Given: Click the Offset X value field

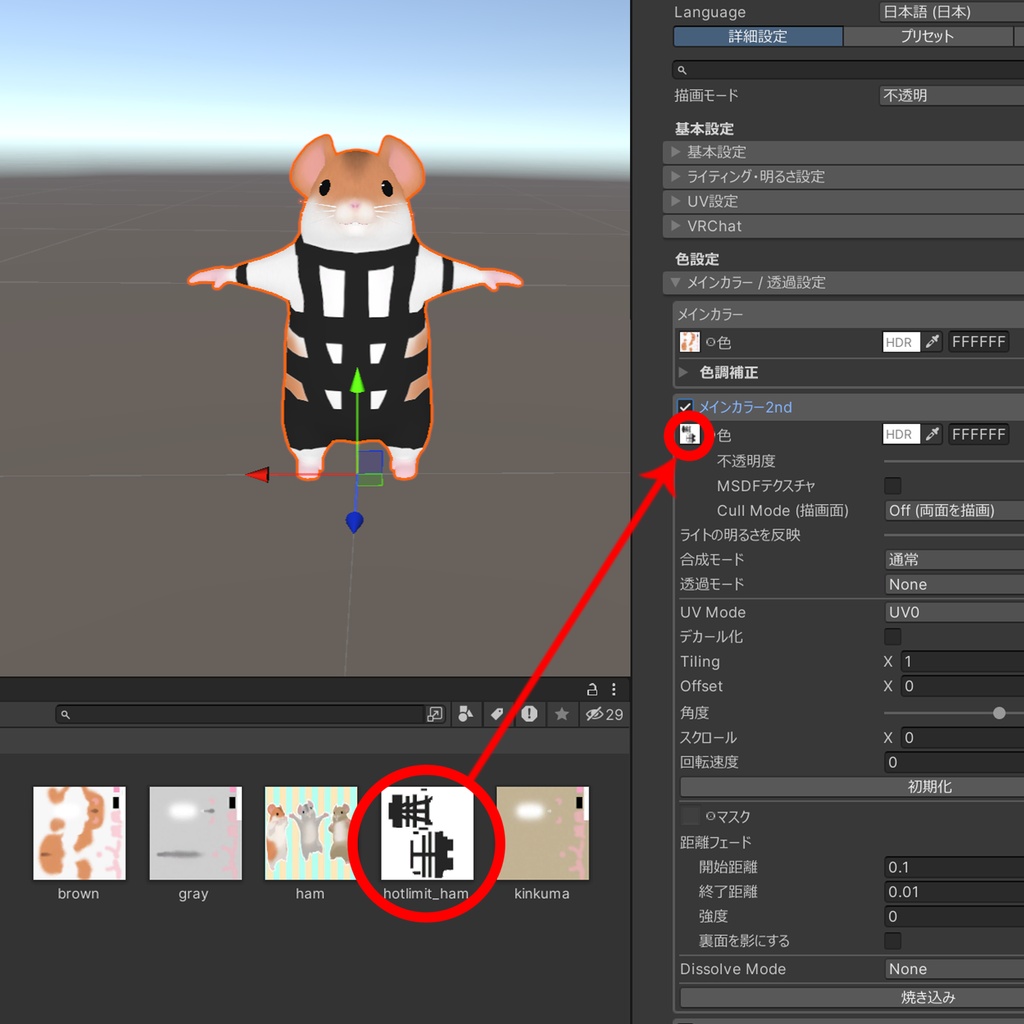Looking at the screenshot, I should (x=962, y=686).
